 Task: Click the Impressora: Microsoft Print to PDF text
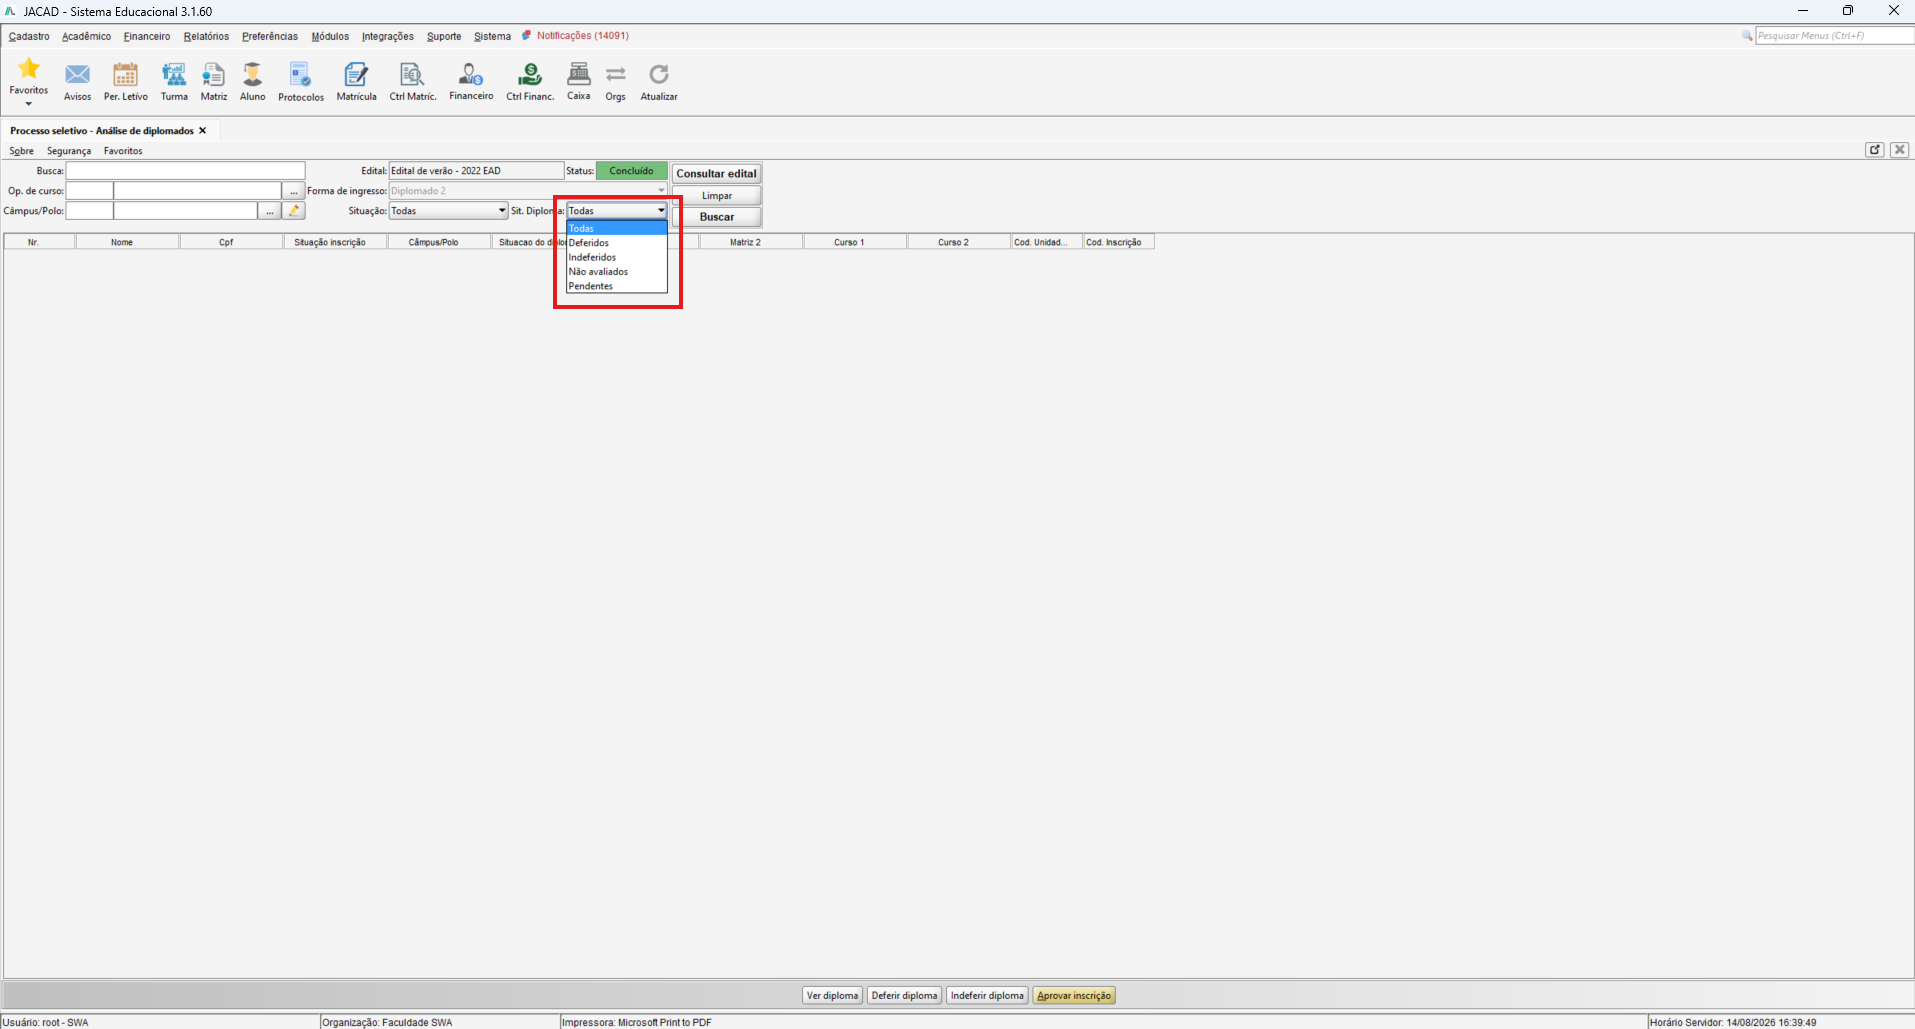tap(637, 1022)
